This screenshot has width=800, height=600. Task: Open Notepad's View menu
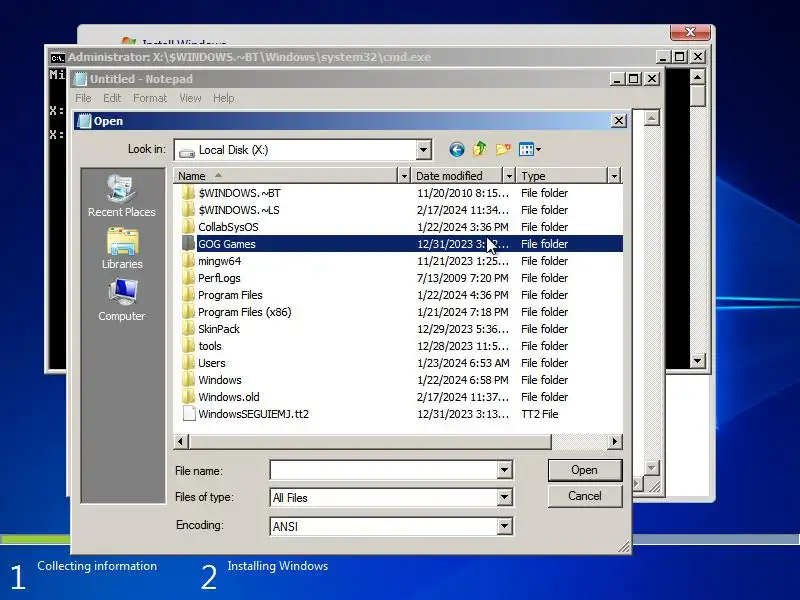click(190, 98)
